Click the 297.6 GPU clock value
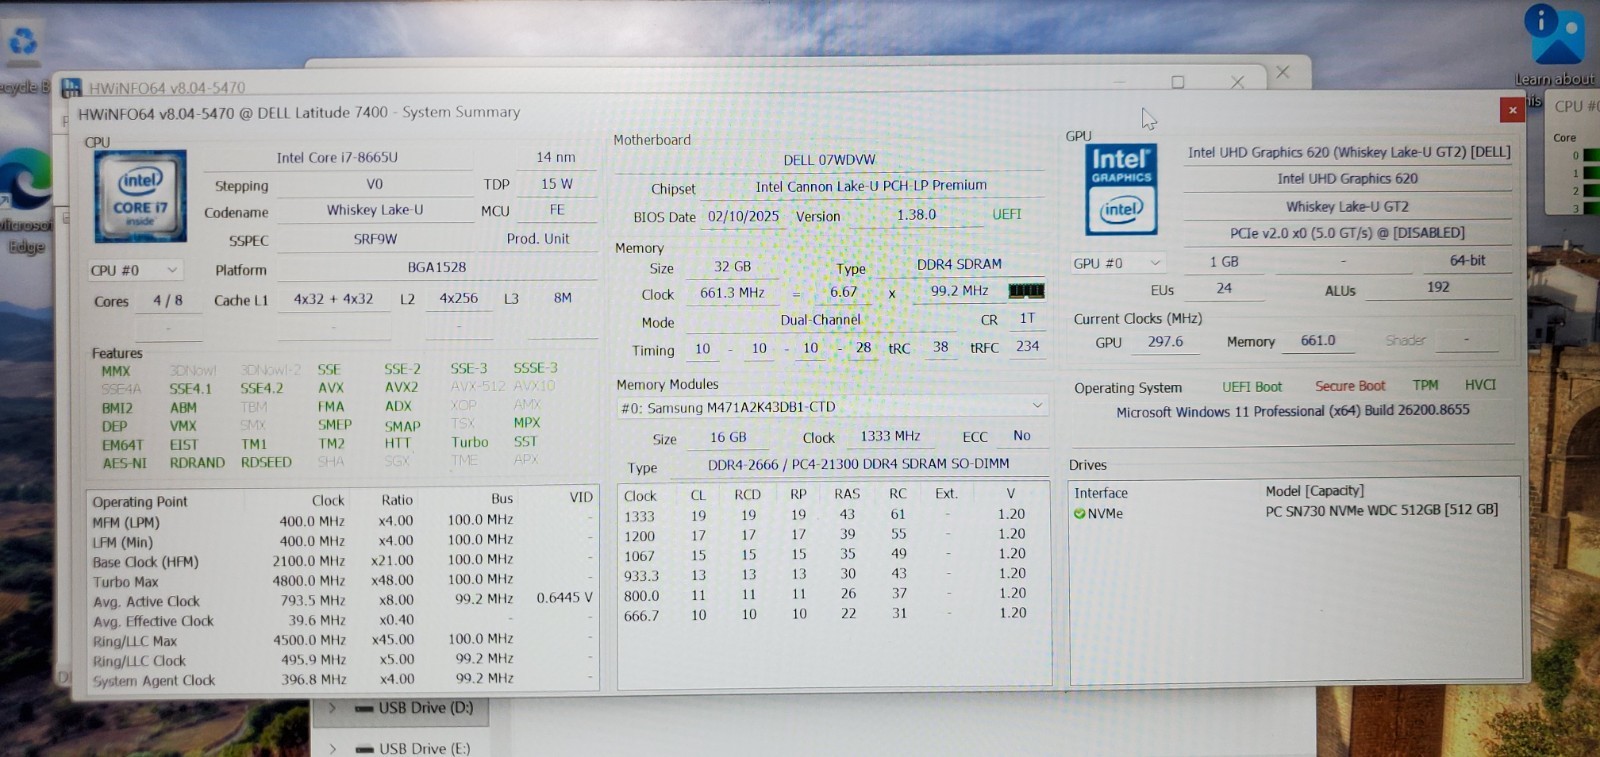Viewport: 1600px width, 757px height. point(1165,342)
